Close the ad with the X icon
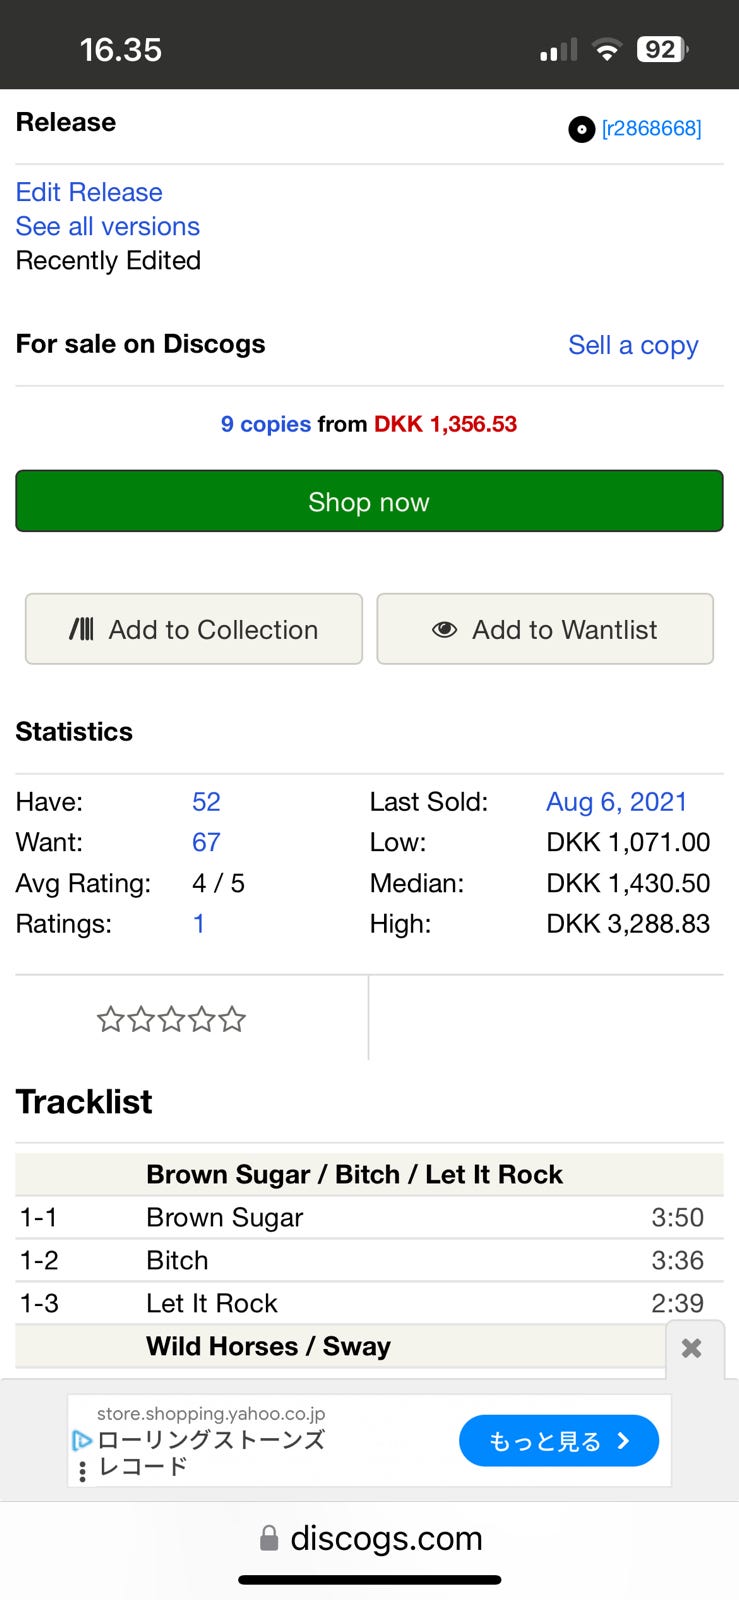739x1600 pixels. click(691, 1348)
